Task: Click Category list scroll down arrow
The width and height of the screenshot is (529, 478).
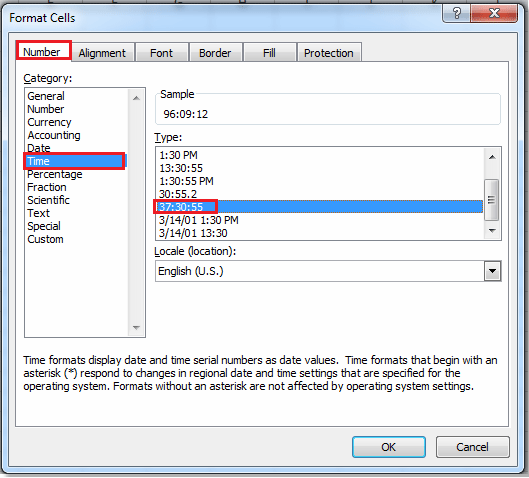Action: [136, 328]
